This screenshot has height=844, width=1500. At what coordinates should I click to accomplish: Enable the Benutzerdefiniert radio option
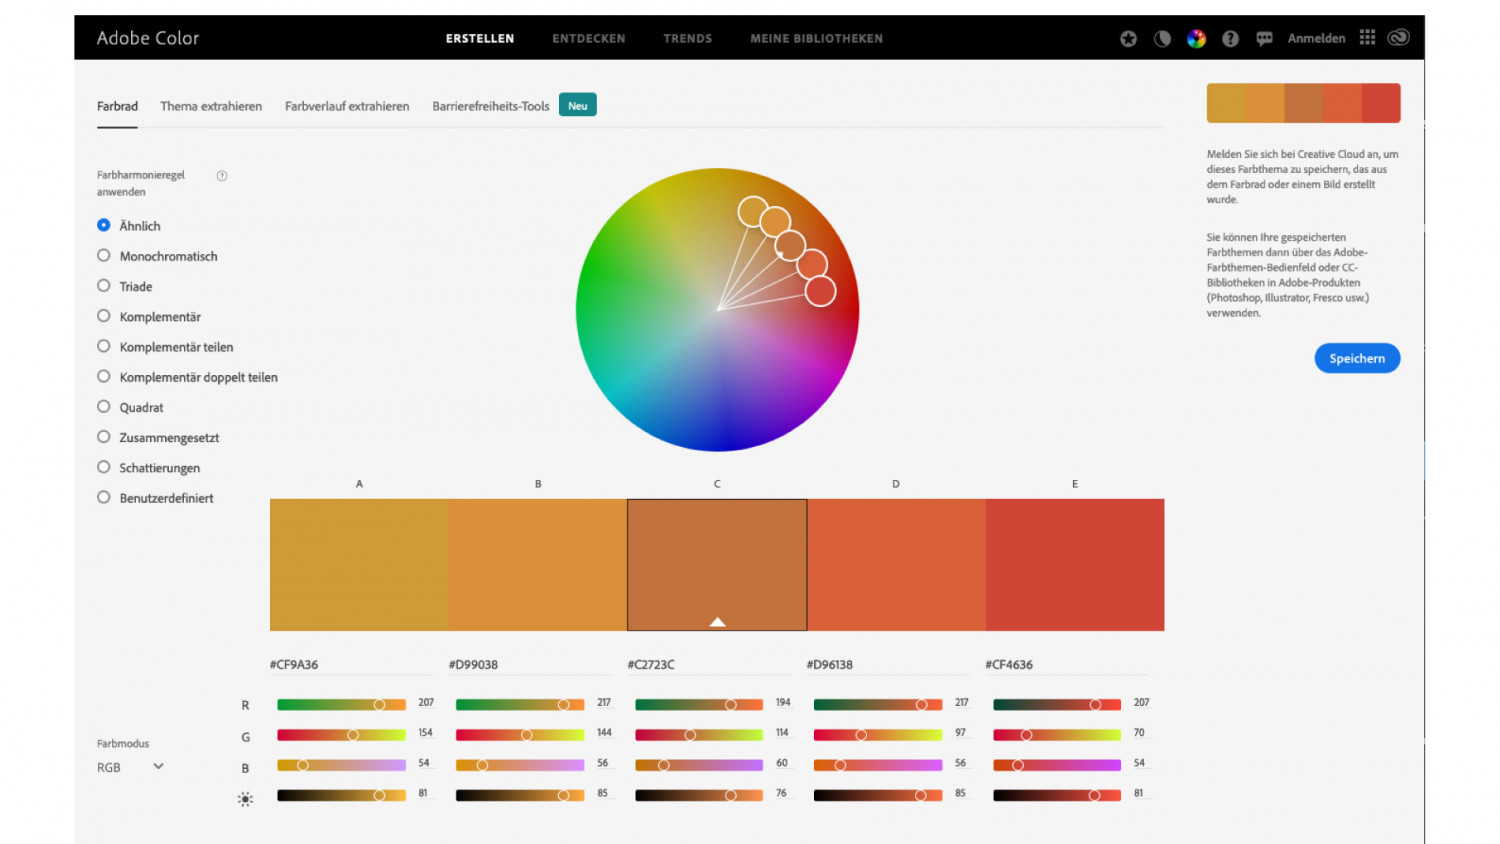[x=104, y=498]
